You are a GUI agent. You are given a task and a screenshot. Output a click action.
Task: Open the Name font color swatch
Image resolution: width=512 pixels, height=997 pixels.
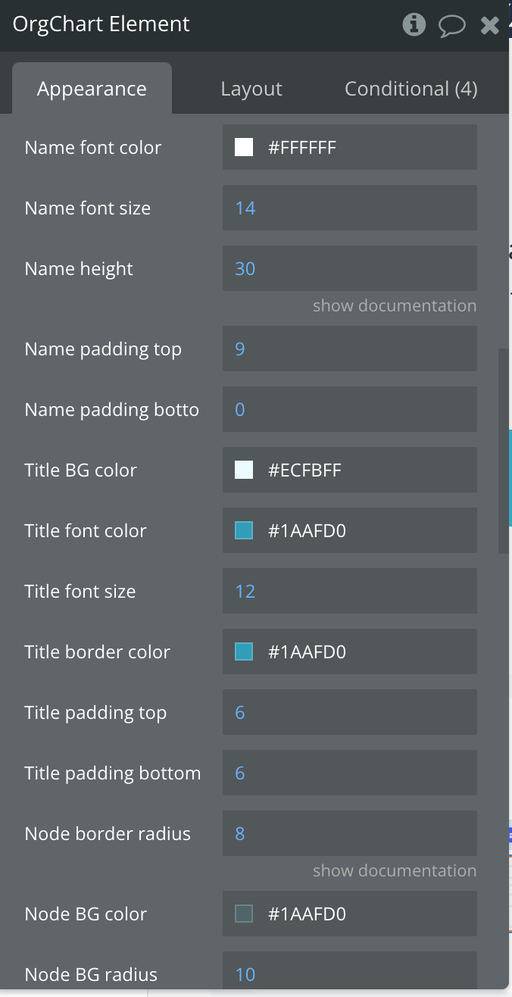coord(244,148)
